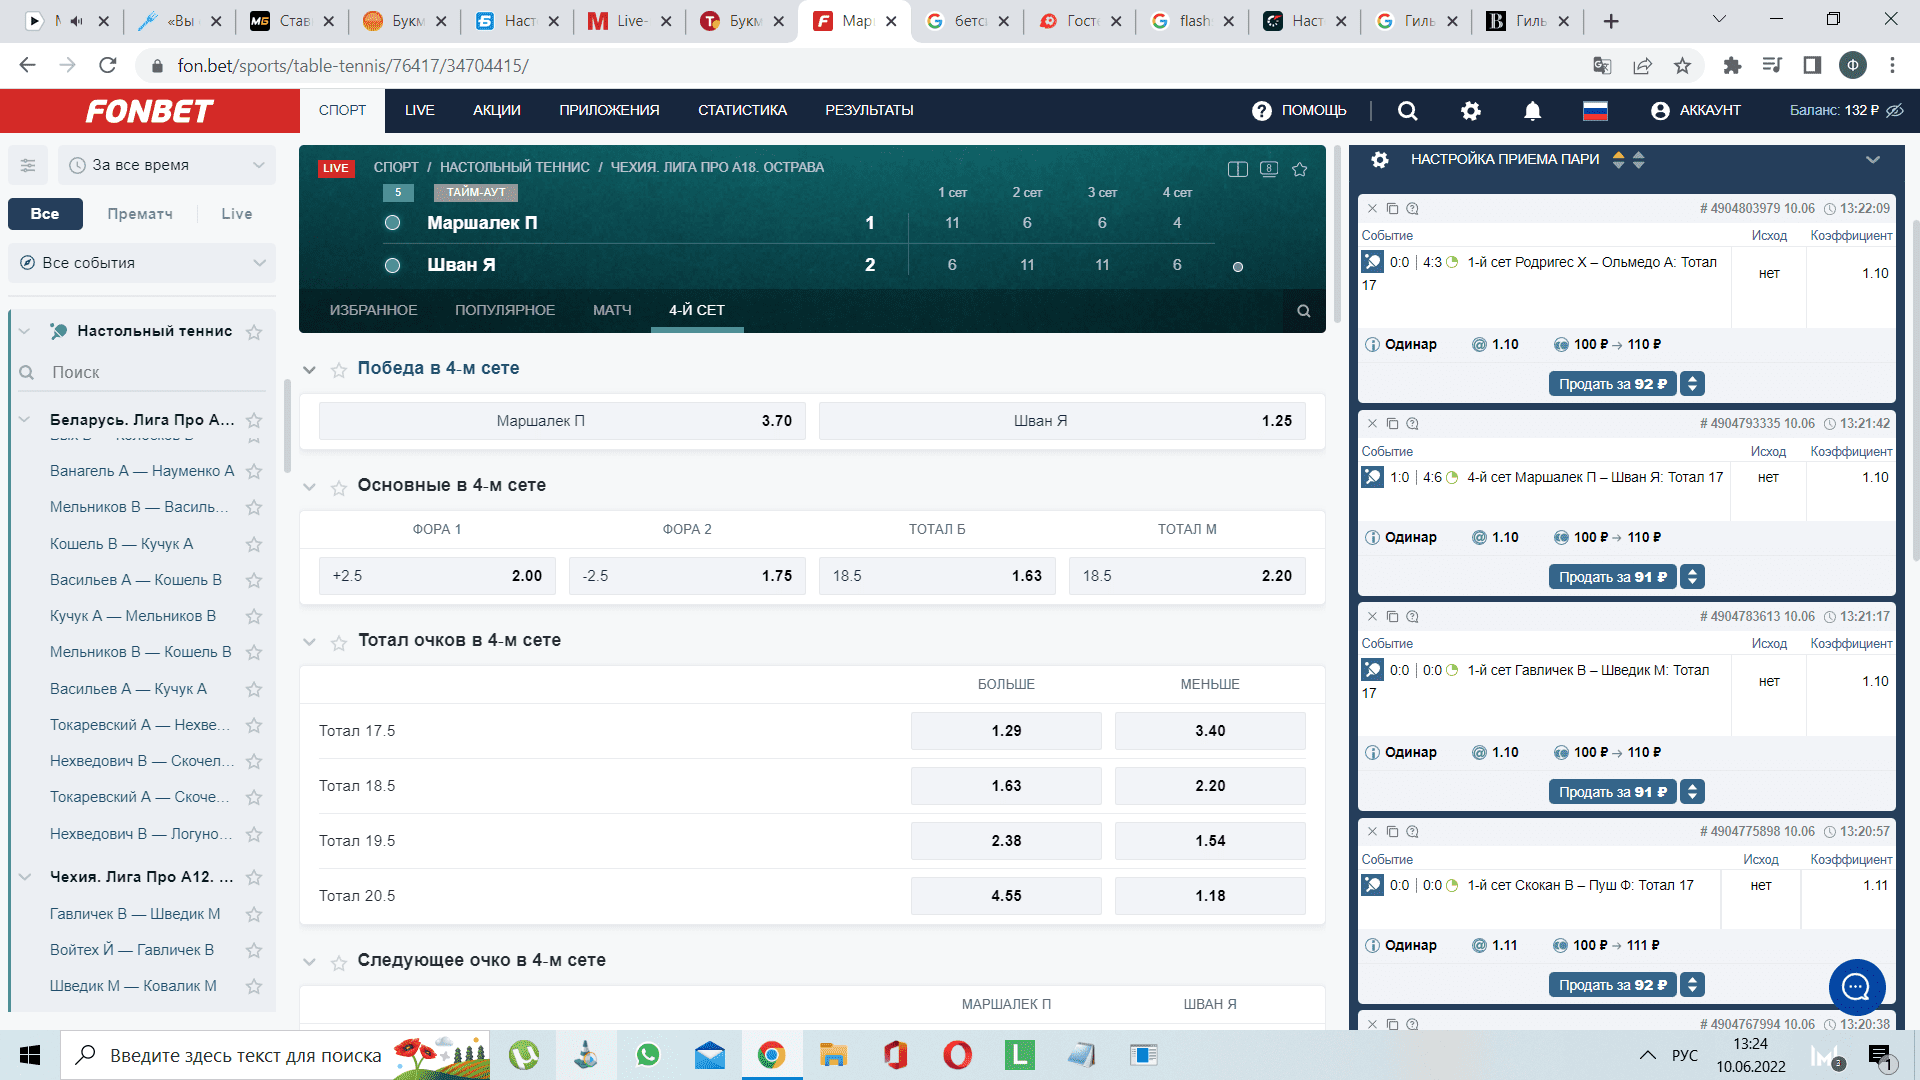
Task: Add the Маршалек–Шван match to favorites
Action: (x=1300, y=169)
